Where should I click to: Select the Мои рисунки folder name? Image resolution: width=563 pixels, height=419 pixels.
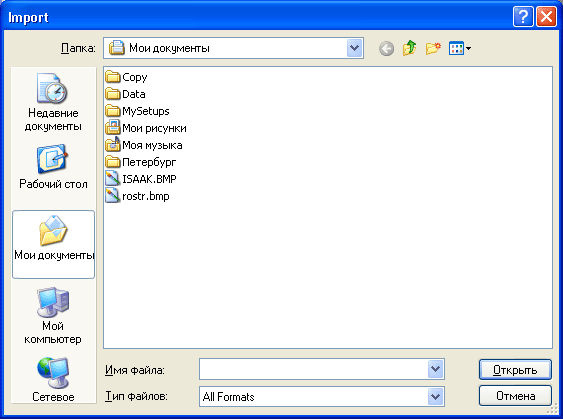pos(154,128)
